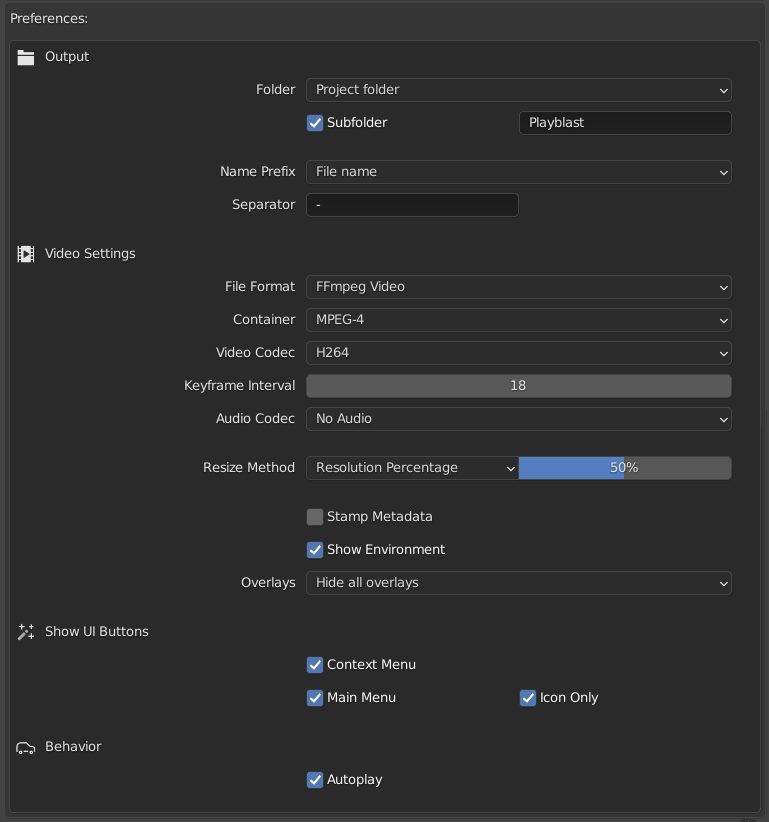Viewport: 769px width, 822px height.
Task: Click the Behavior heading text
Action: pos(73,747)
